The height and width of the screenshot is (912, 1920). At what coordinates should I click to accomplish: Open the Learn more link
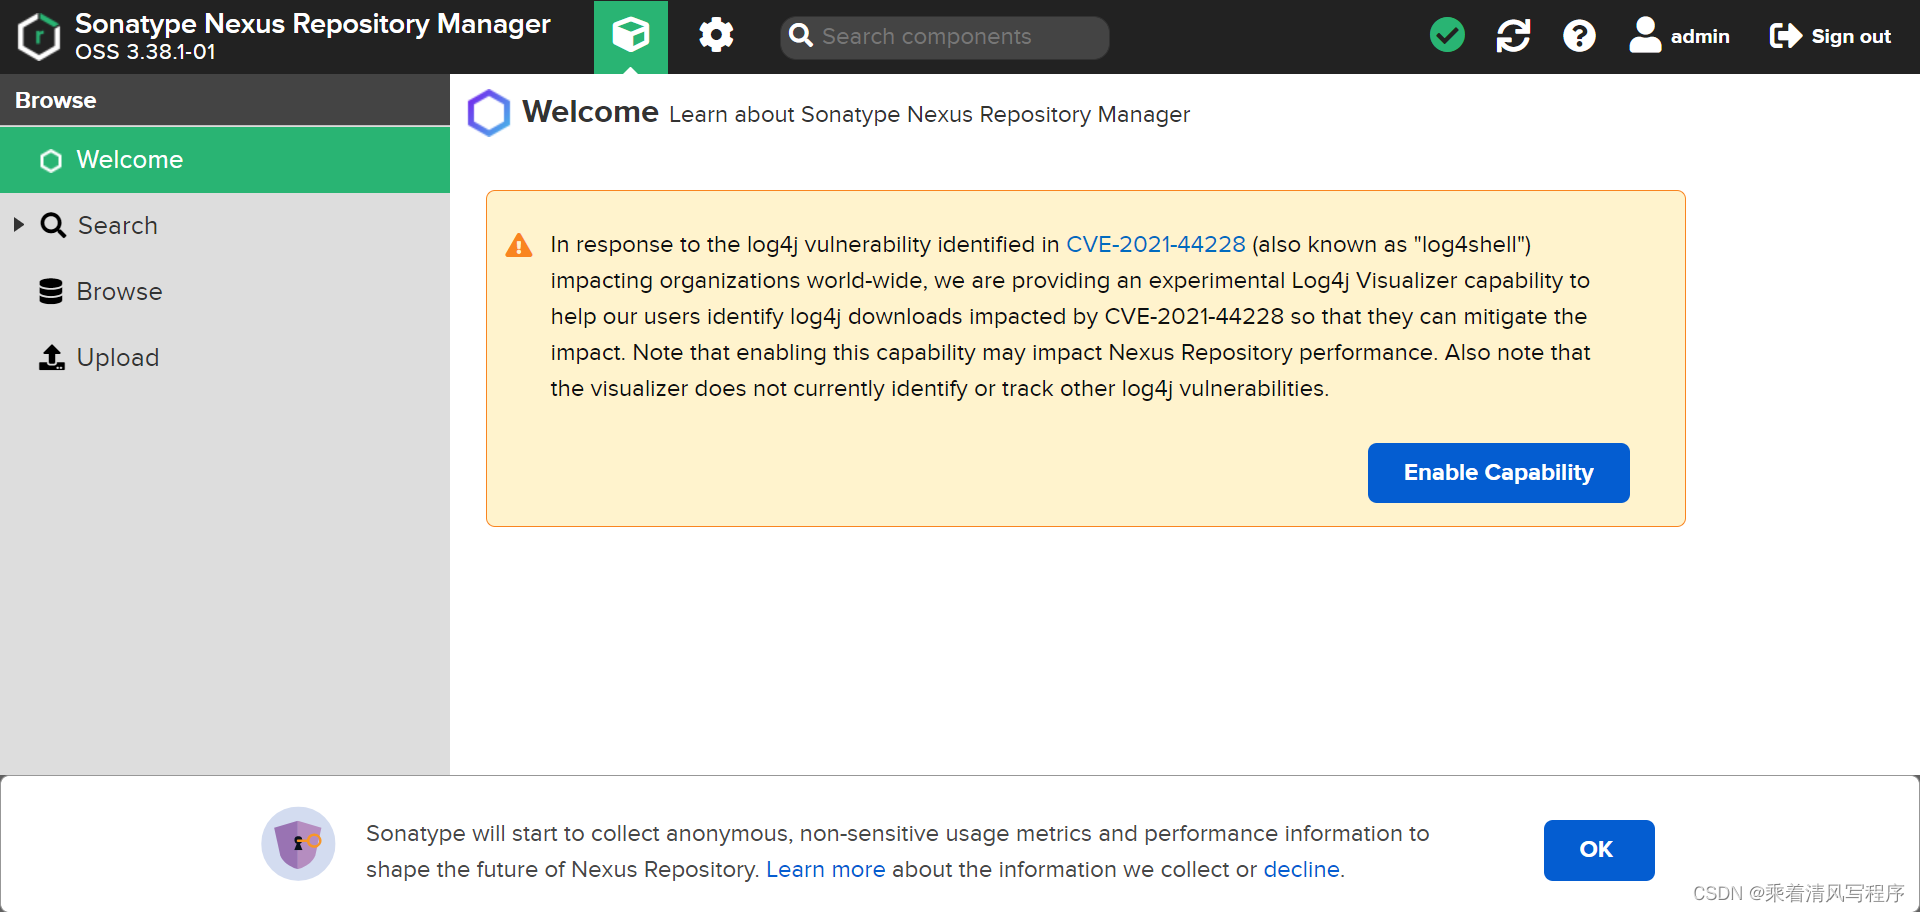(x=825, y=870)
